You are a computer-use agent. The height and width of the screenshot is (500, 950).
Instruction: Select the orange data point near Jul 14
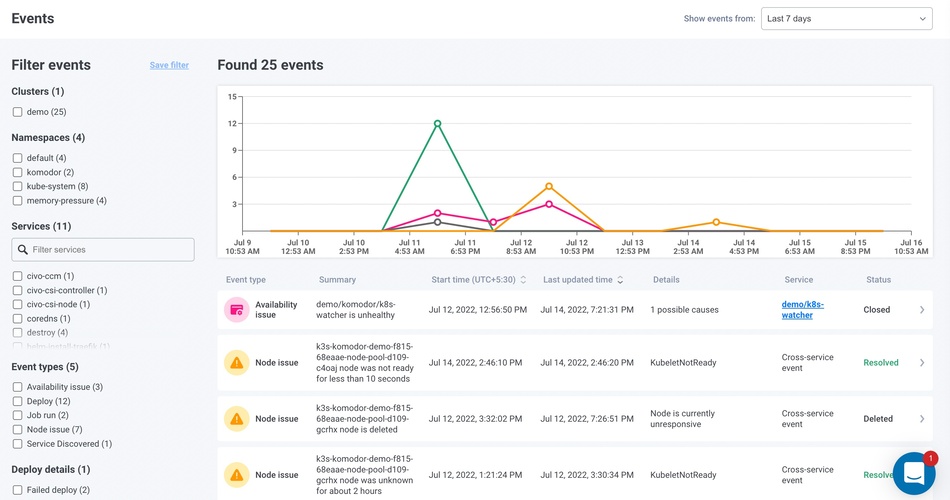[x=716, y=222]
